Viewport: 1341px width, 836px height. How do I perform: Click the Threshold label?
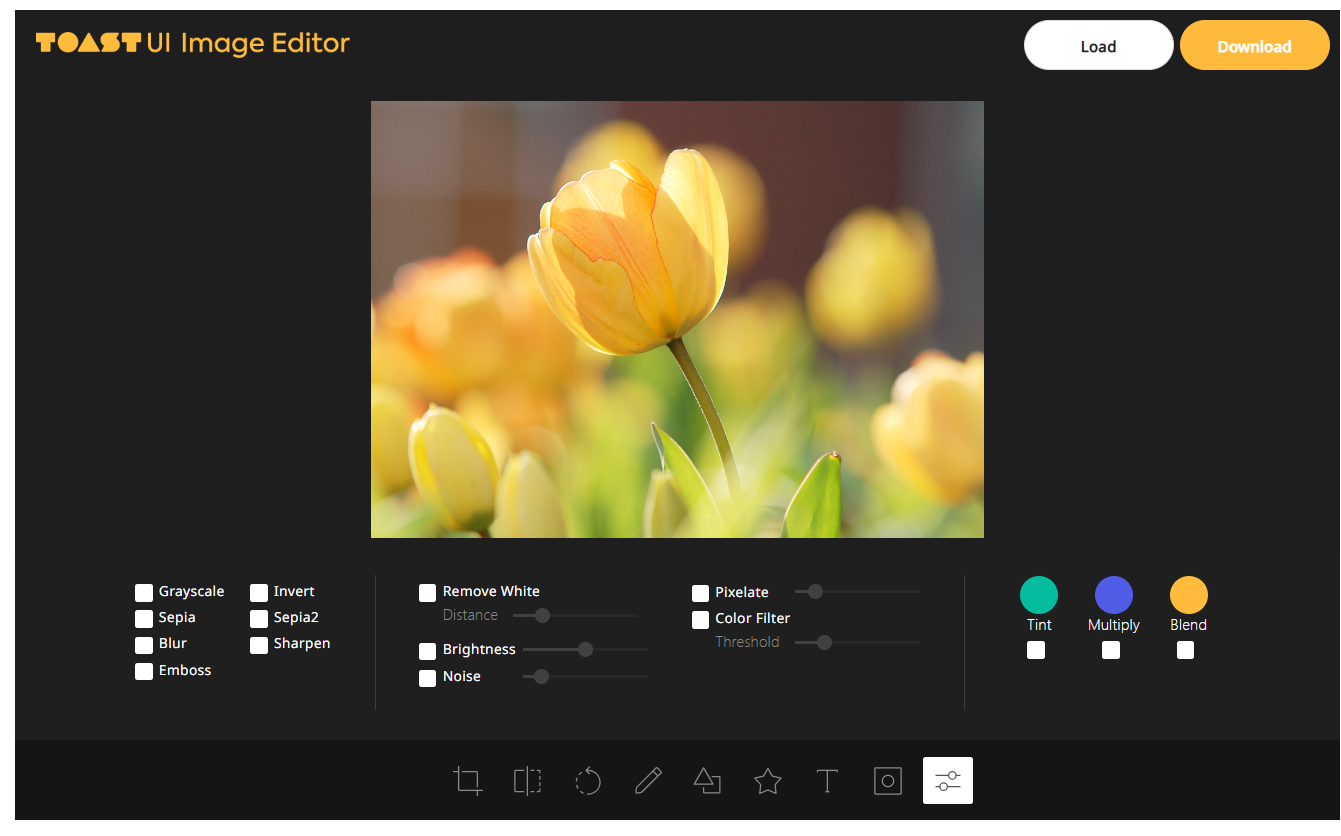click(747, 642)
